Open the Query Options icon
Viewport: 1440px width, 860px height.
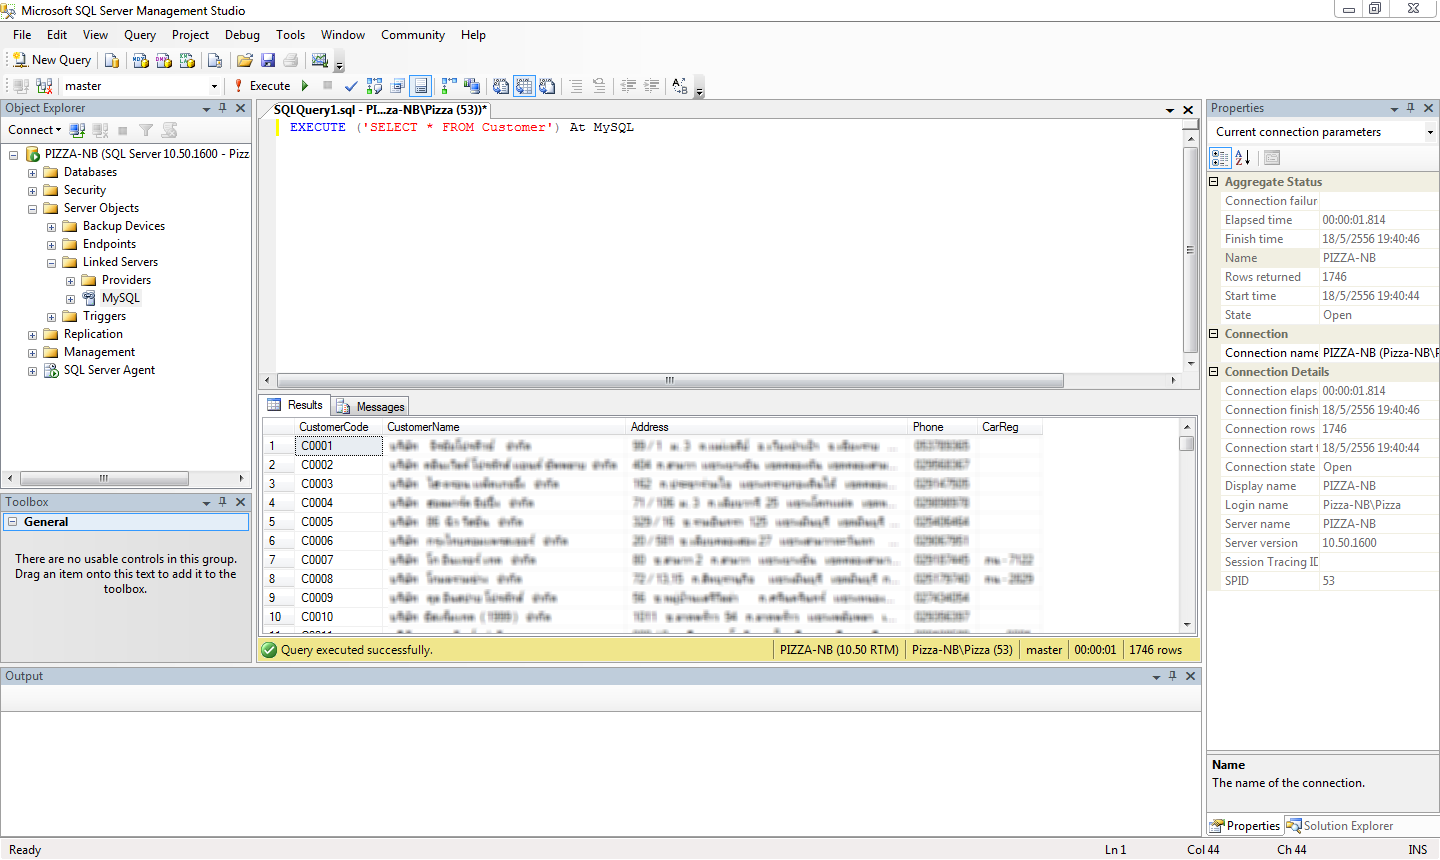(x=397, y=86)
